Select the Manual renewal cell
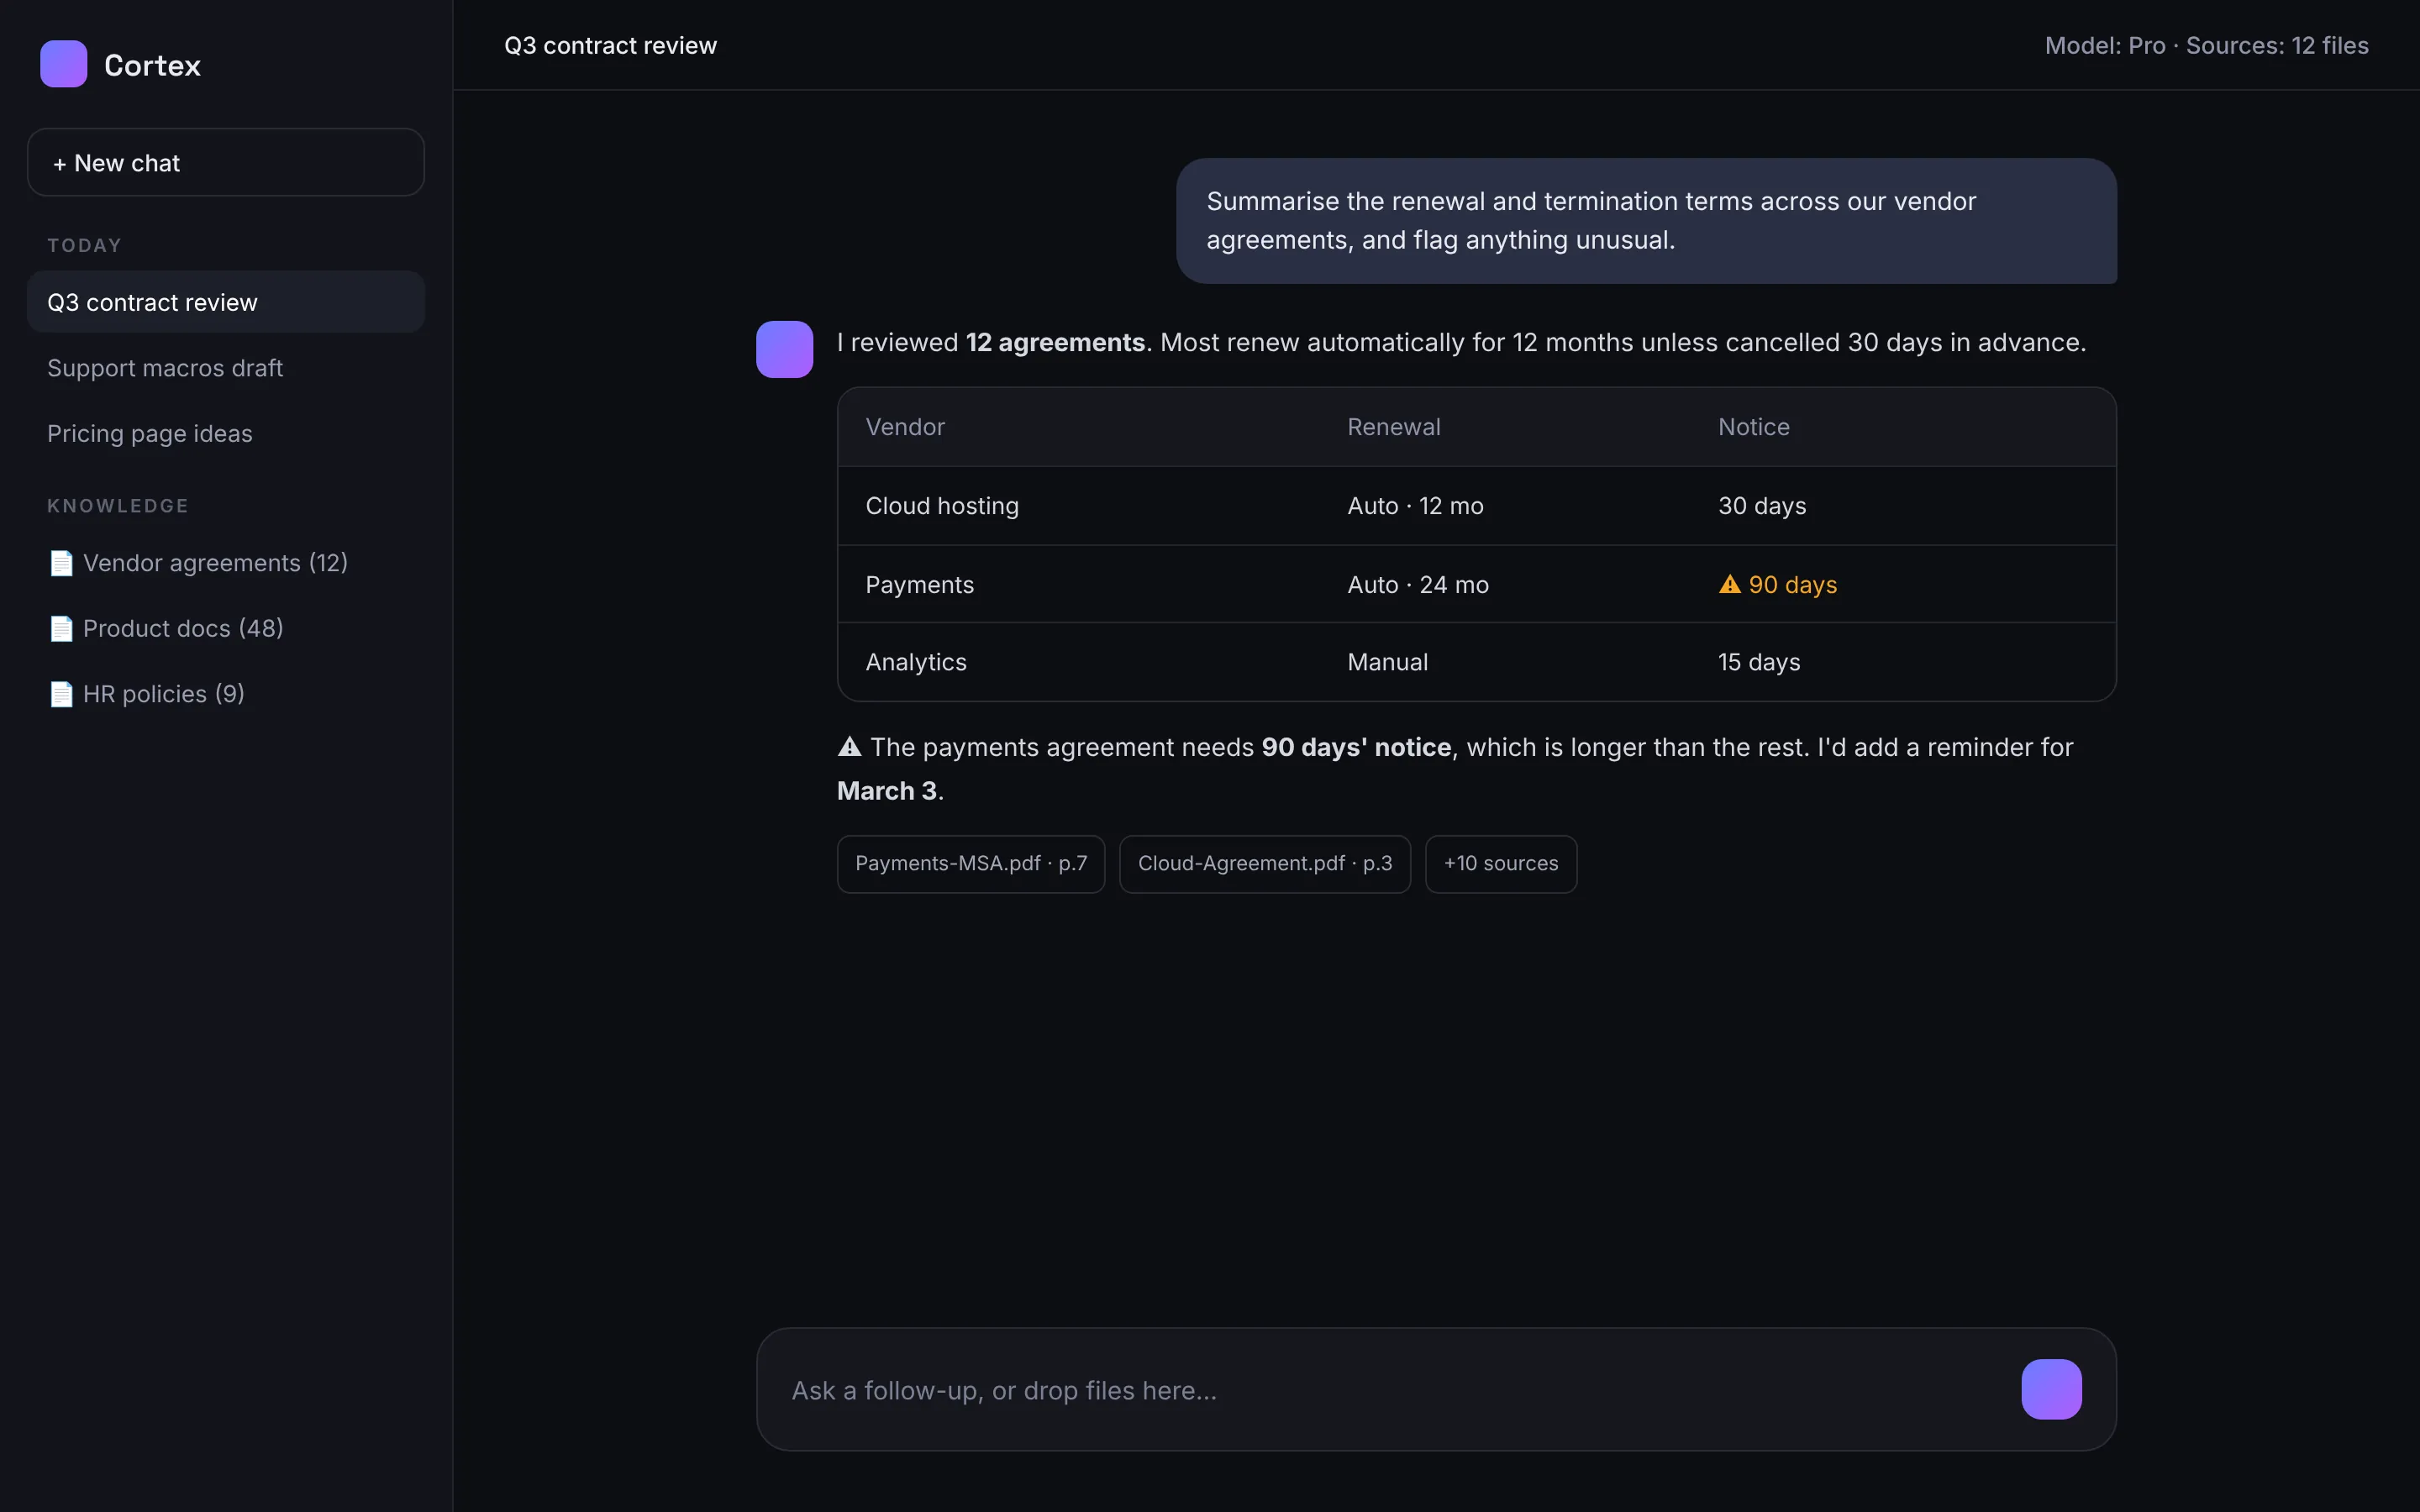2420x1512 pixels. 1387,662
